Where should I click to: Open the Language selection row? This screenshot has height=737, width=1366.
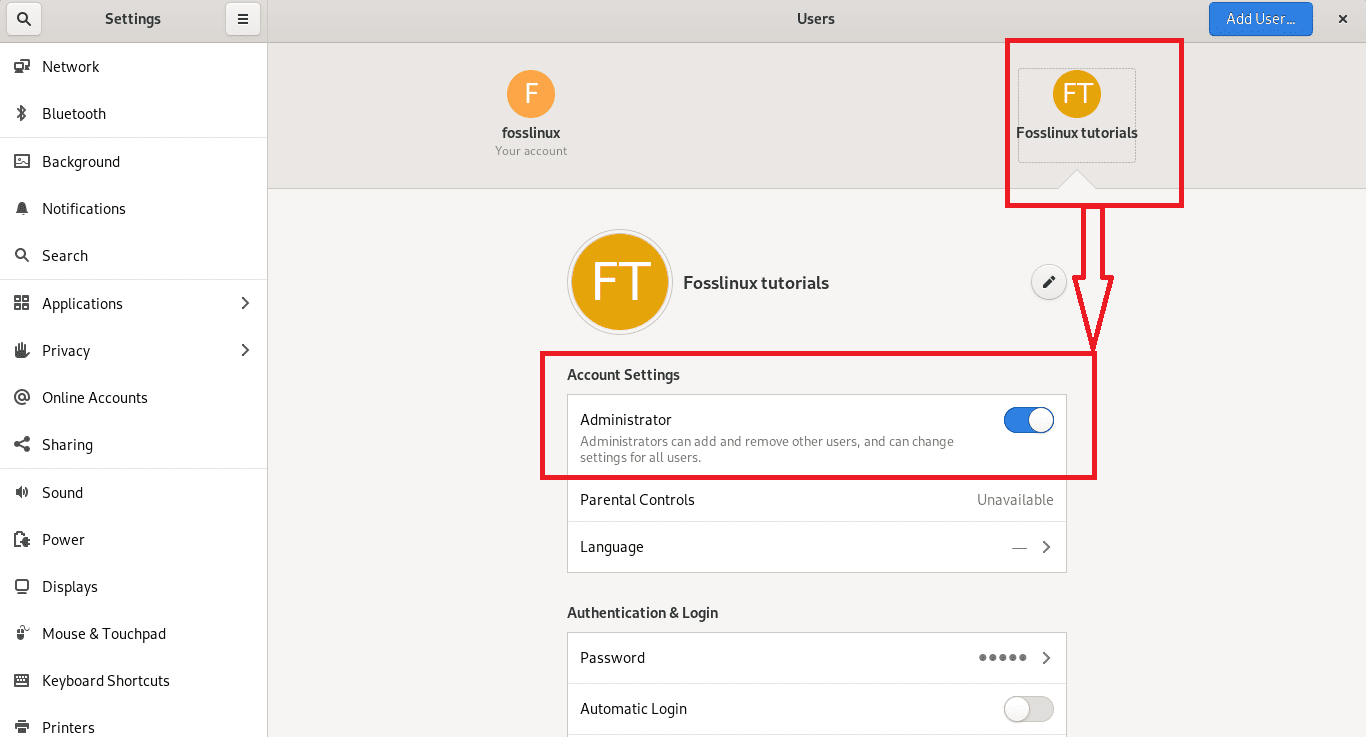coord(816,547)
